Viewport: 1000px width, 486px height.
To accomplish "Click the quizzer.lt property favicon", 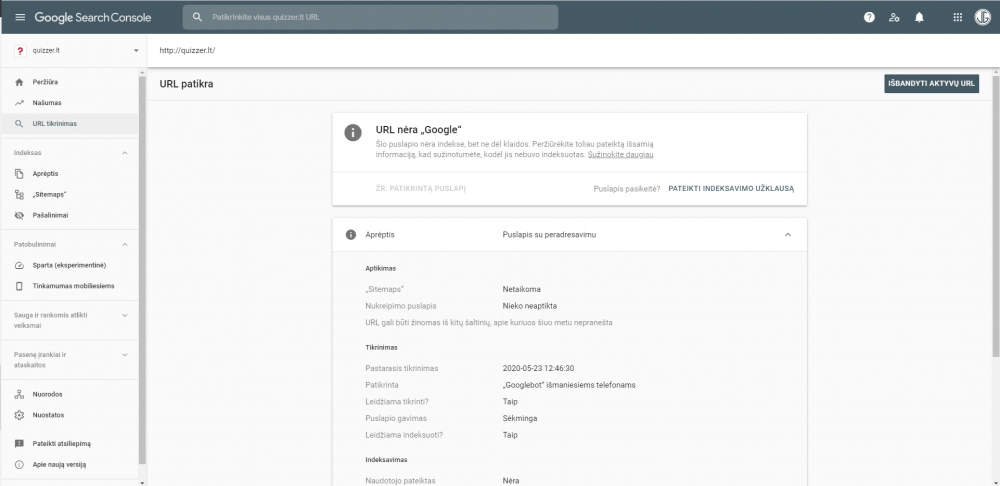I will (x=20, y=51).
